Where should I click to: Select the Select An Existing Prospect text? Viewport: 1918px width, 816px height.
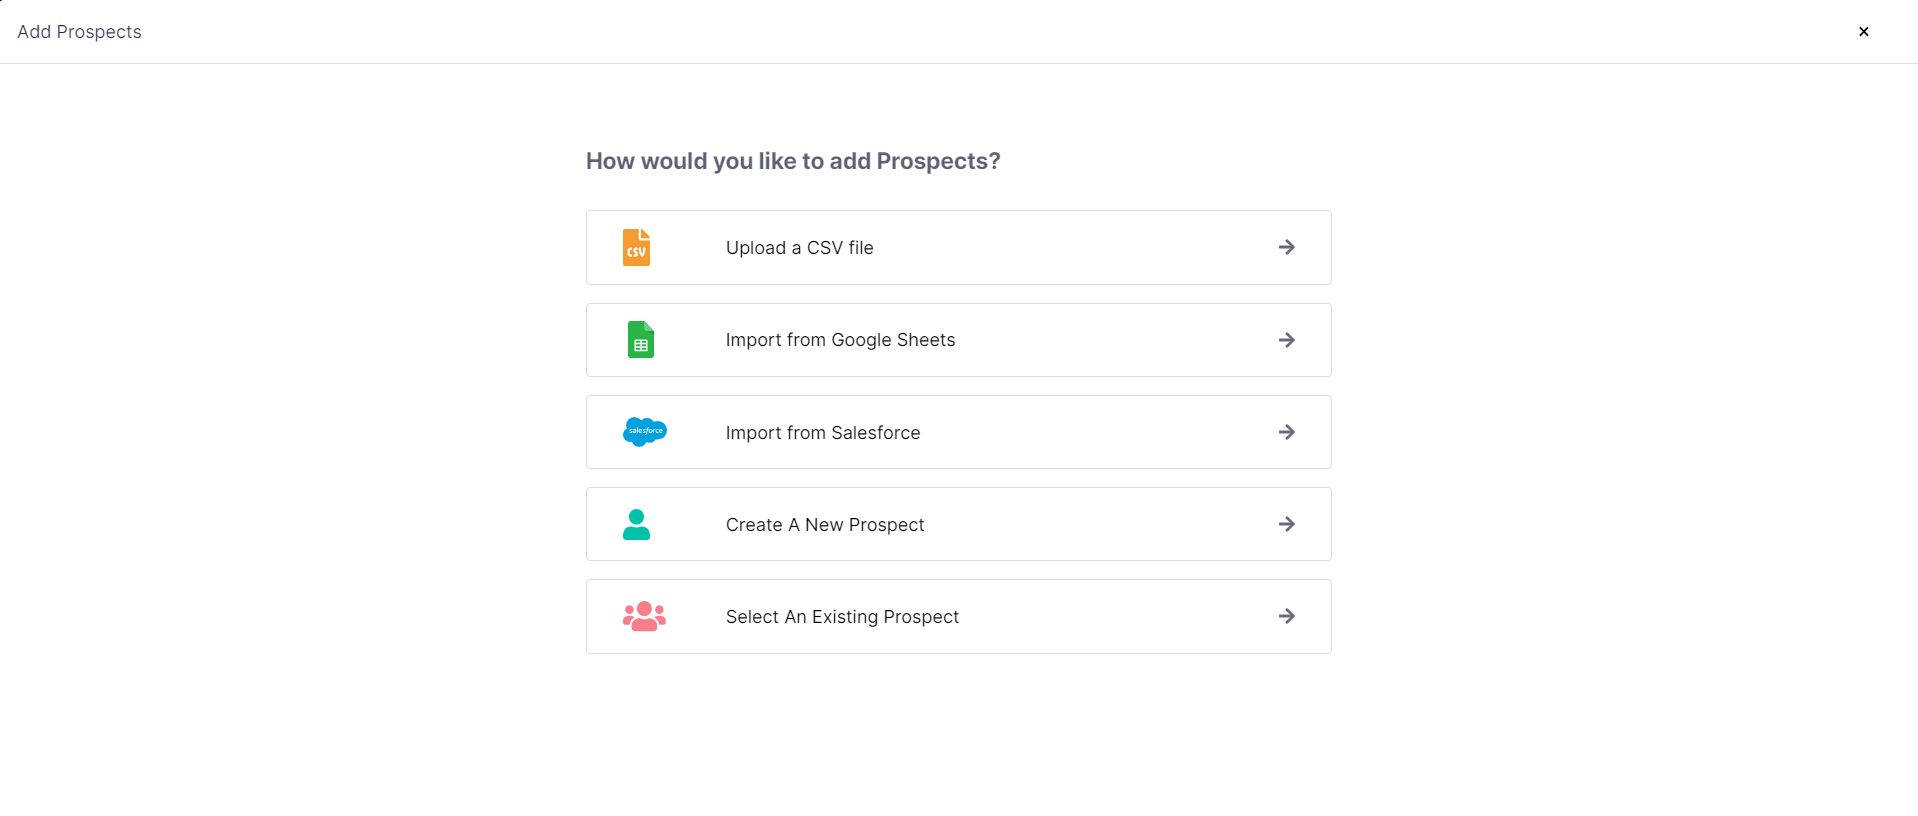[x=842, y=617]
